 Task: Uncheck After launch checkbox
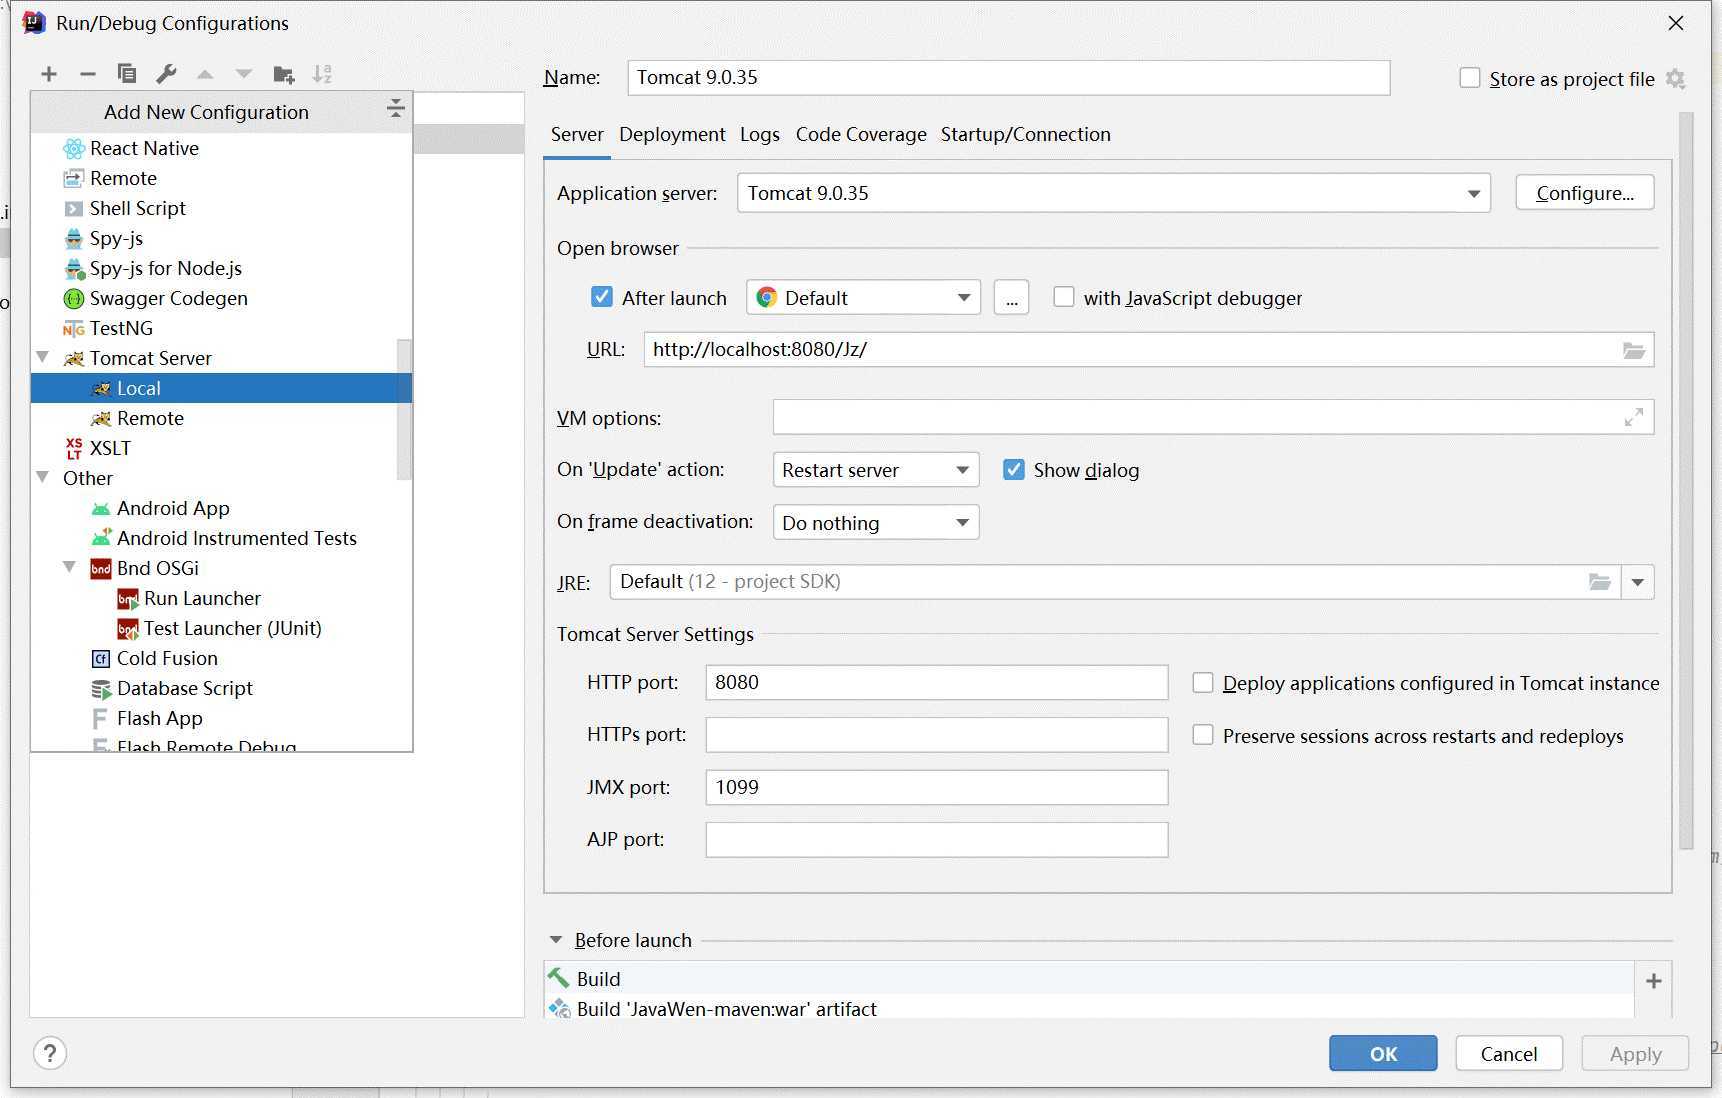[601, 297]
